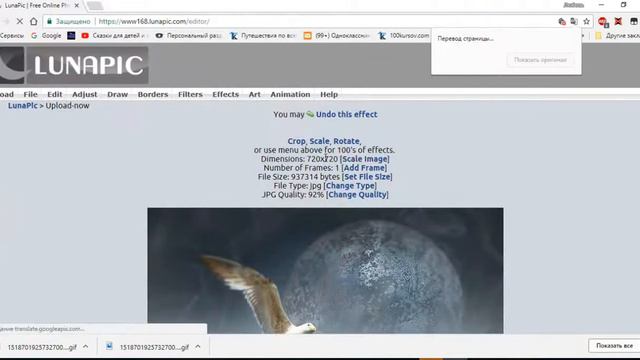
Task: Open the Google Translate icon in address bar
Action: 574,22
